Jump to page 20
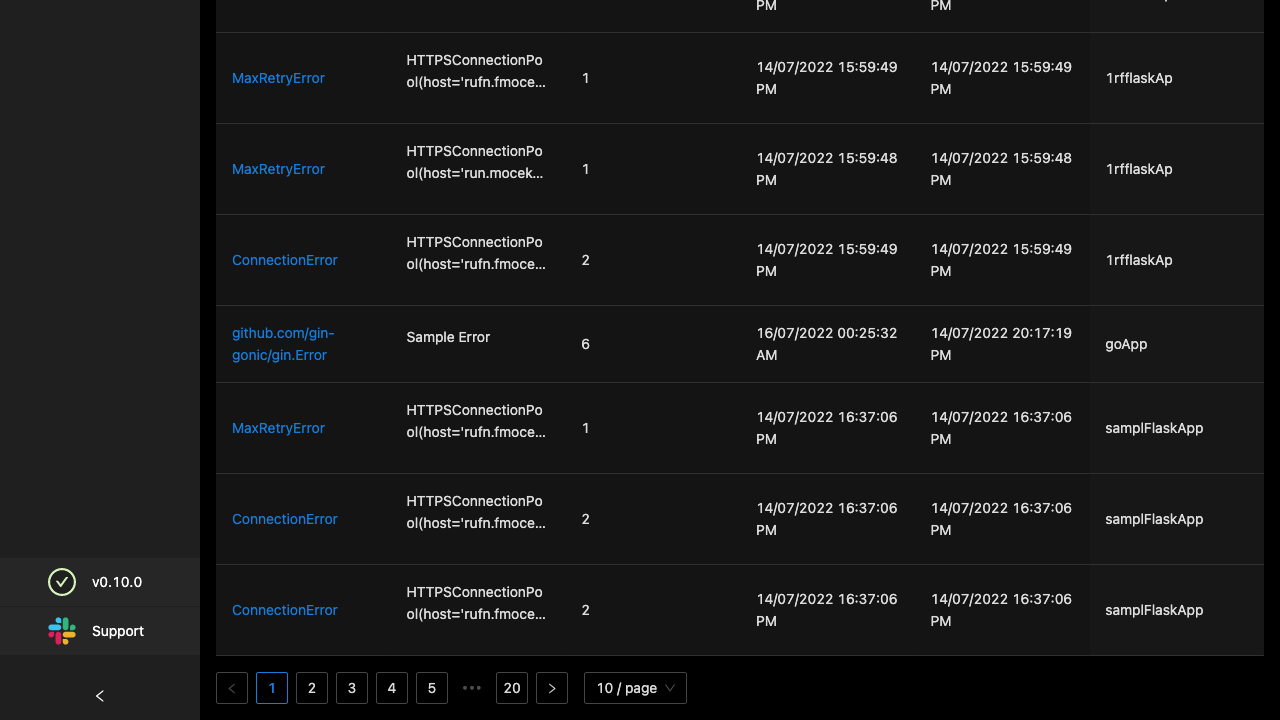1280x720 pixels. [512, 688]
